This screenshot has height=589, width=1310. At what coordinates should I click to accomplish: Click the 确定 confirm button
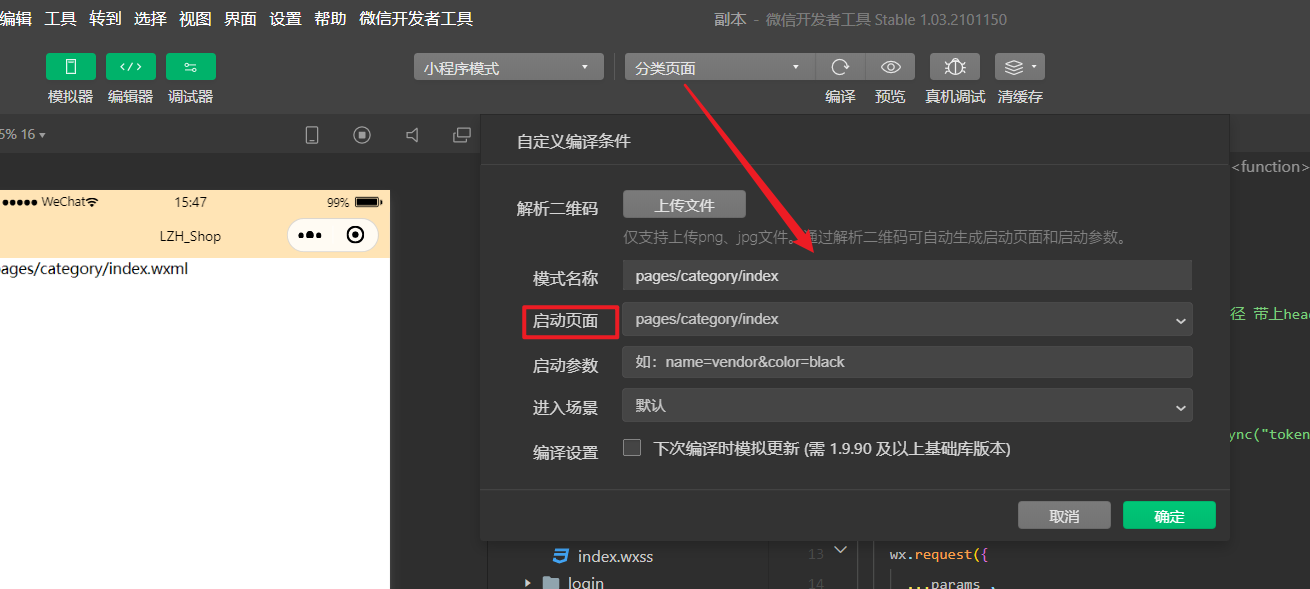coord(1169,515)
